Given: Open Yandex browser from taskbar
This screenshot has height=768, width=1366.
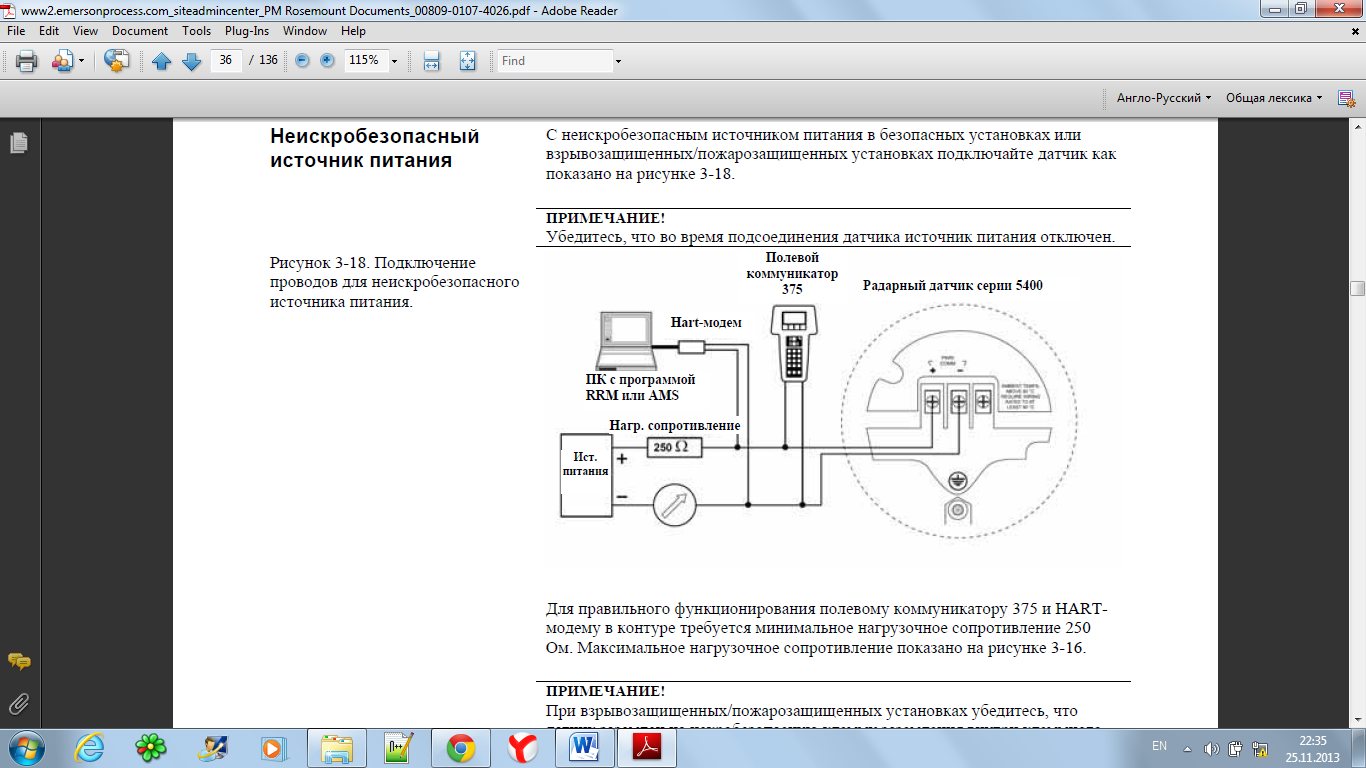Looking at the screenshot, I should [x=522, y=747].
